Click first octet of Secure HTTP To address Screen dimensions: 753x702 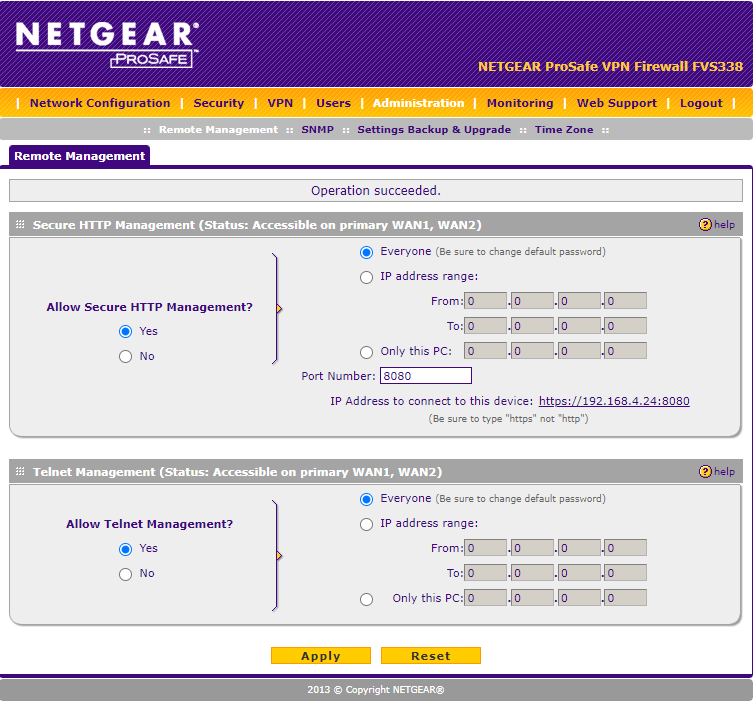[x=485, y=326]
